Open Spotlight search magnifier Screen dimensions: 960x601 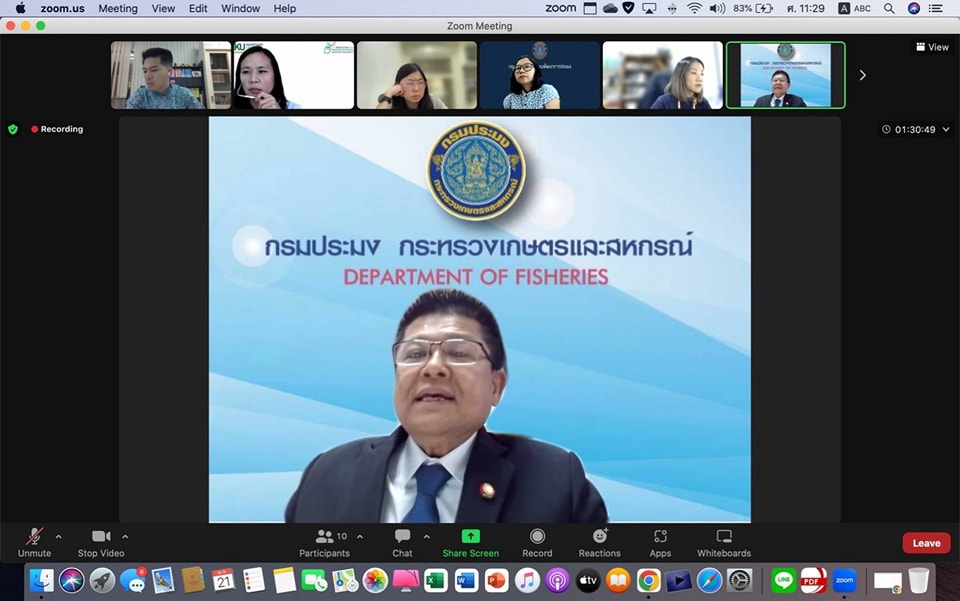point(889,9)
